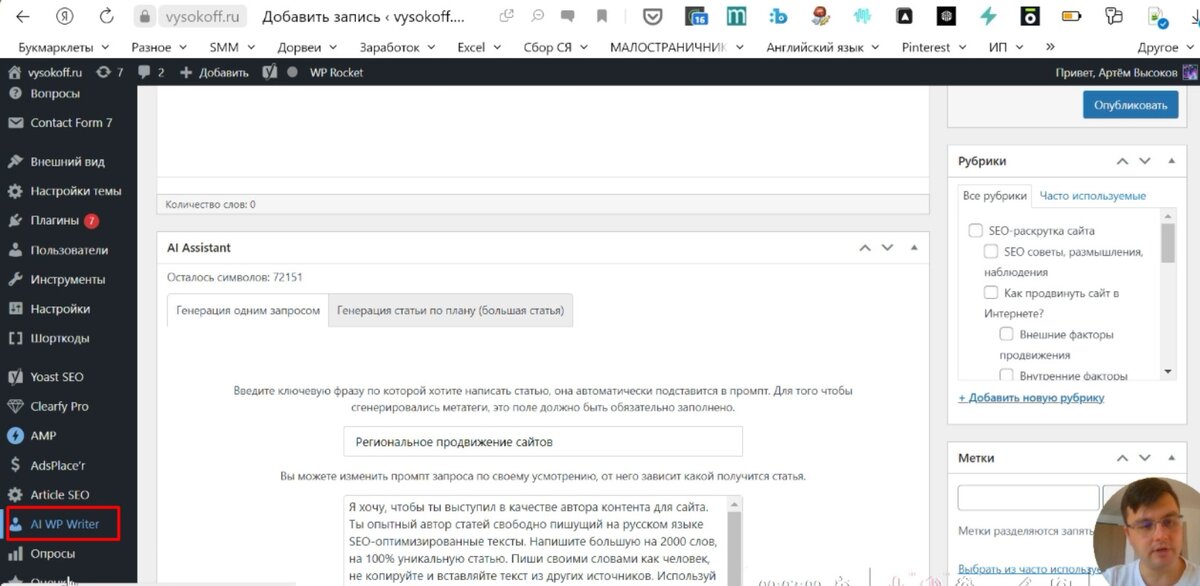Check the SEO-раскрутка сайта category
The width and height of the screenshot is (1200, 586).
tap(976, 231)
